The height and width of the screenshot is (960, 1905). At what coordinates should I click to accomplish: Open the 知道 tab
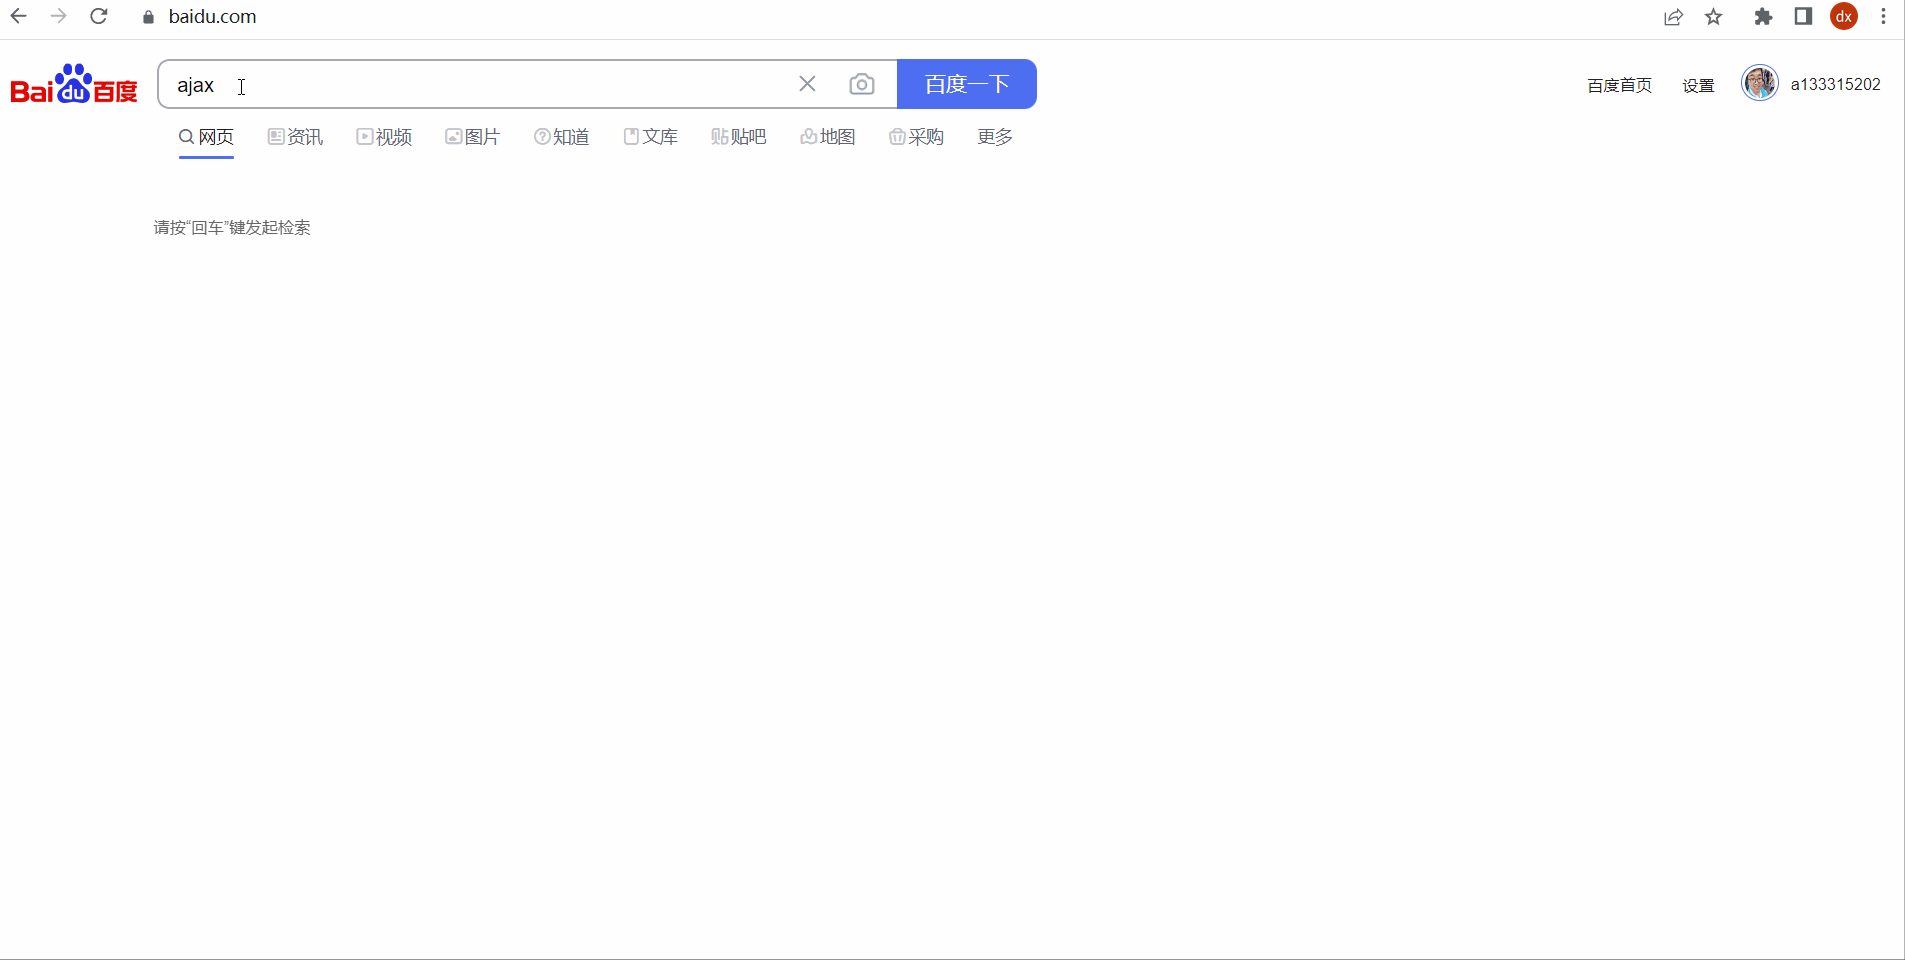point(561,137)
